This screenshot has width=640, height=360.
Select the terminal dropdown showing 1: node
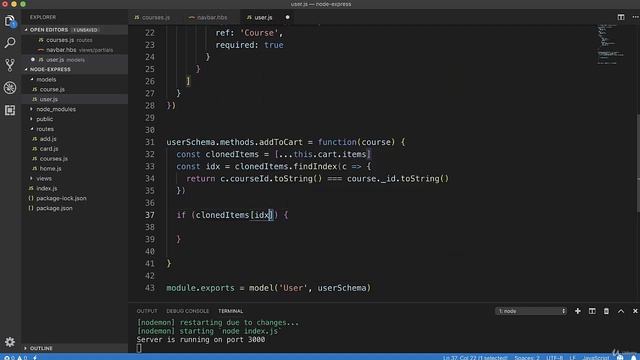tap(531, 311)
